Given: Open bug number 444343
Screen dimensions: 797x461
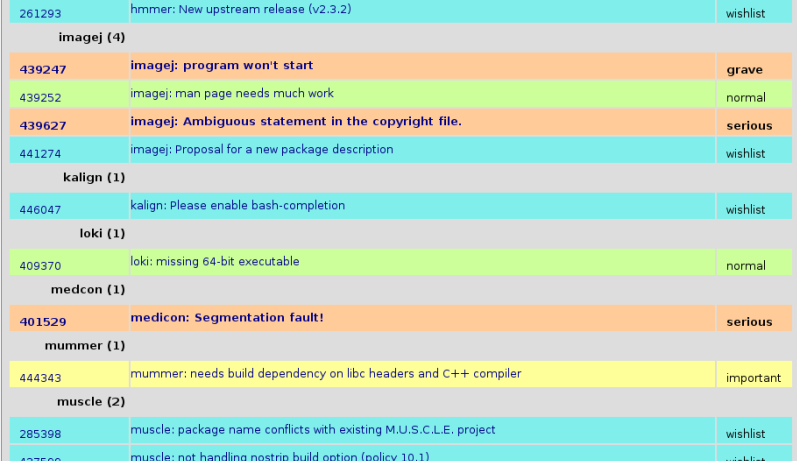Looking at the screenshot, I should [40, 378].
